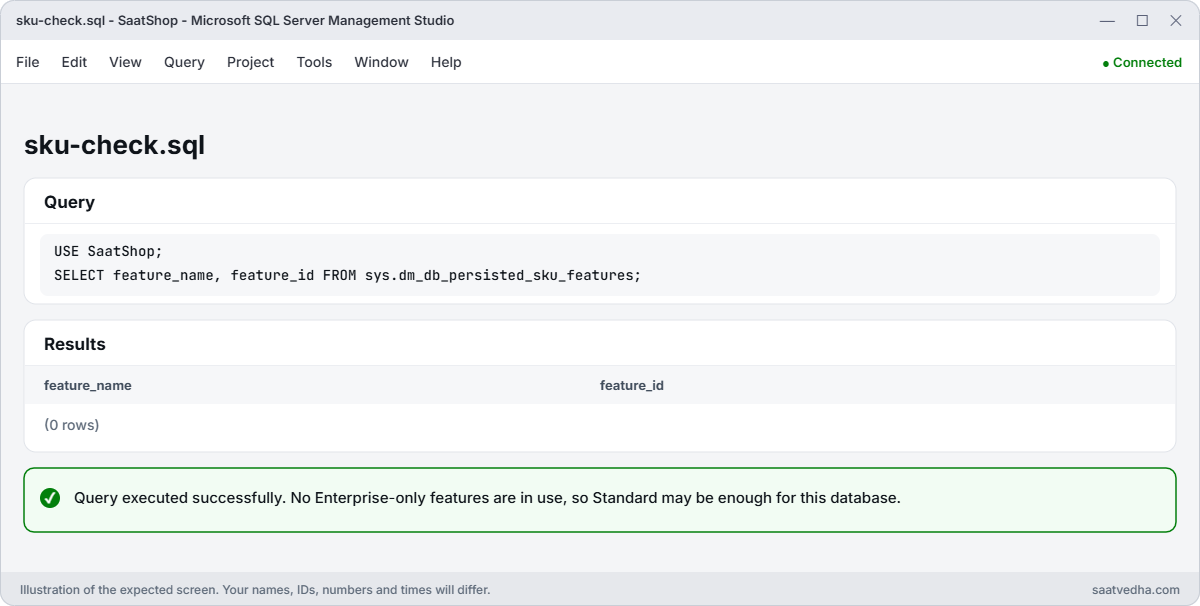The height and width of the screenshot is (606, 1200).
Task: Click the saatvedha.com footer text
Action: click(1136, 590)
